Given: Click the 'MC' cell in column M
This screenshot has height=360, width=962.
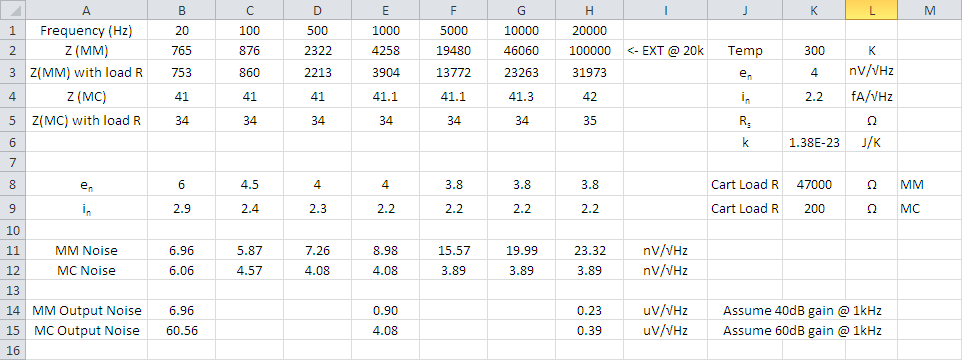Looking at the screenshot, I should click(x=929, y=209).
